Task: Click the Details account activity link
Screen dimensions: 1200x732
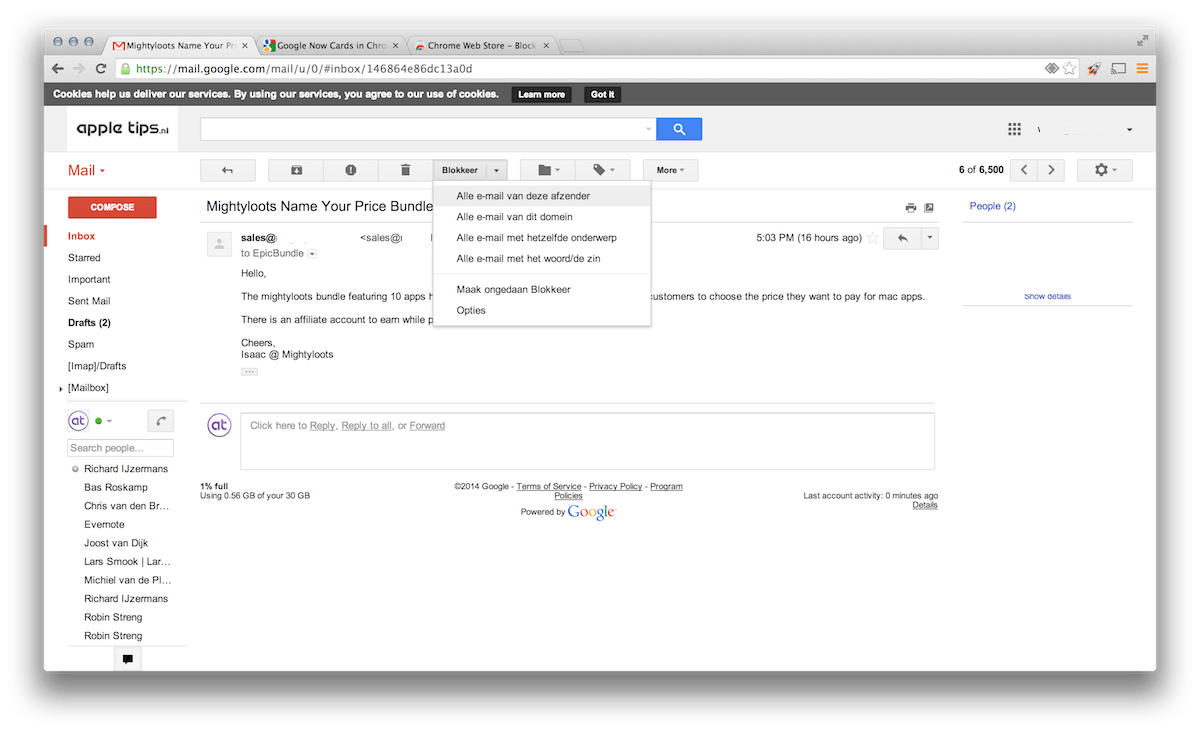Action: point(925,505)
